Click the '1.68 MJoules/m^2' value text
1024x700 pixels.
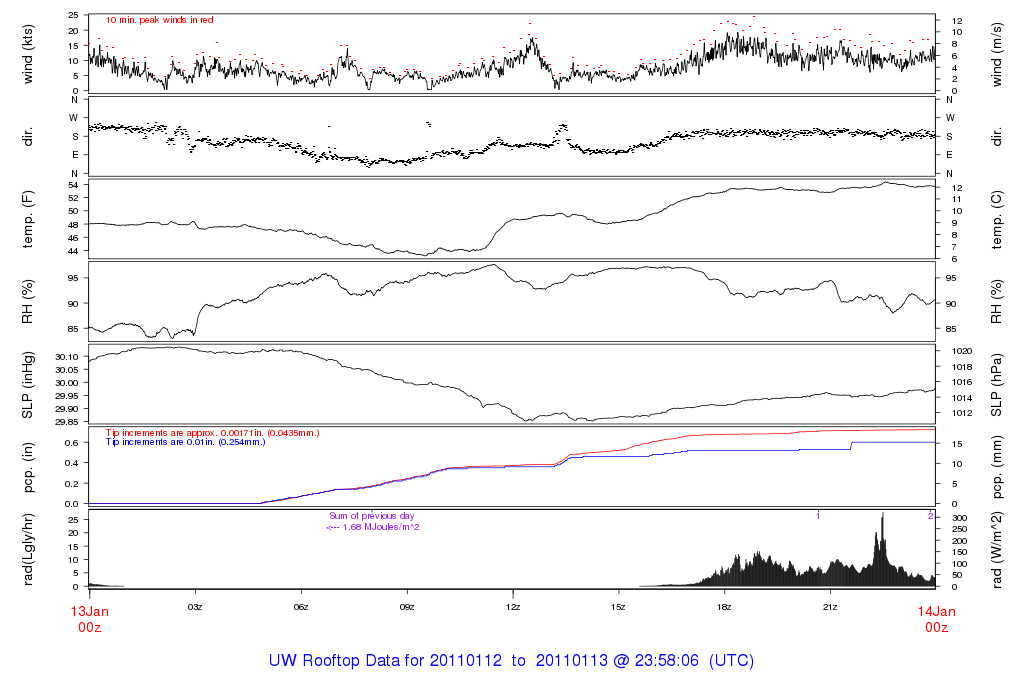point(379,526)
